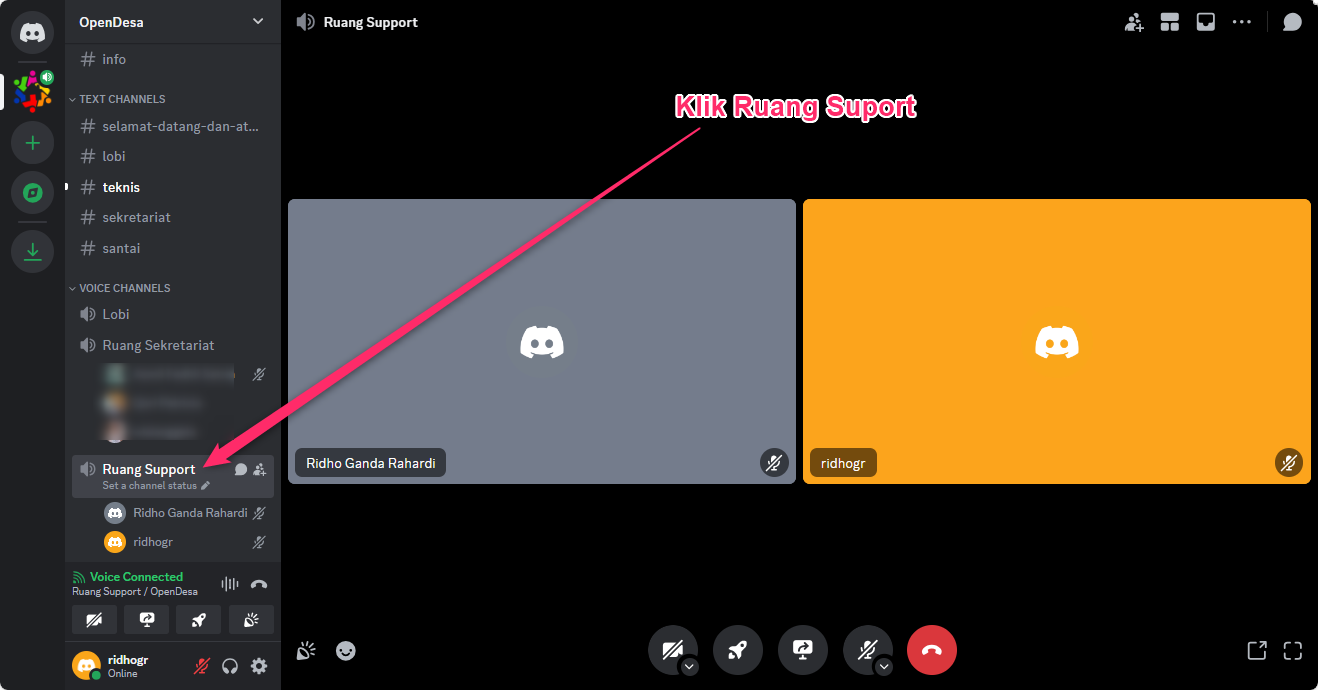This screenshot has height=690, width=1318.
Task: Open User Settings gear icon
Action: (x=259, y=666)
